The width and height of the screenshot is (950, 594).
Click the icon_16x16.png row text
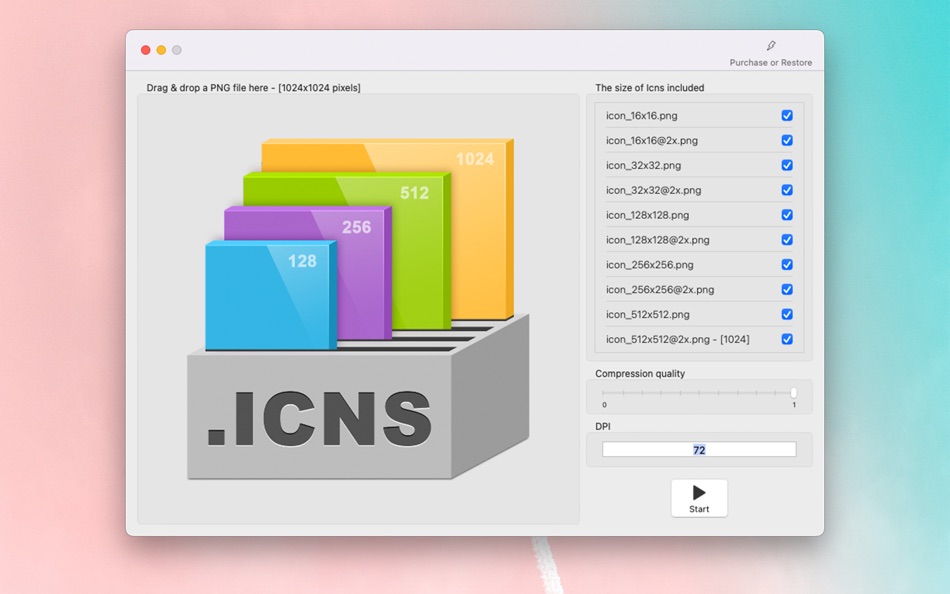(x=642, y=116)
